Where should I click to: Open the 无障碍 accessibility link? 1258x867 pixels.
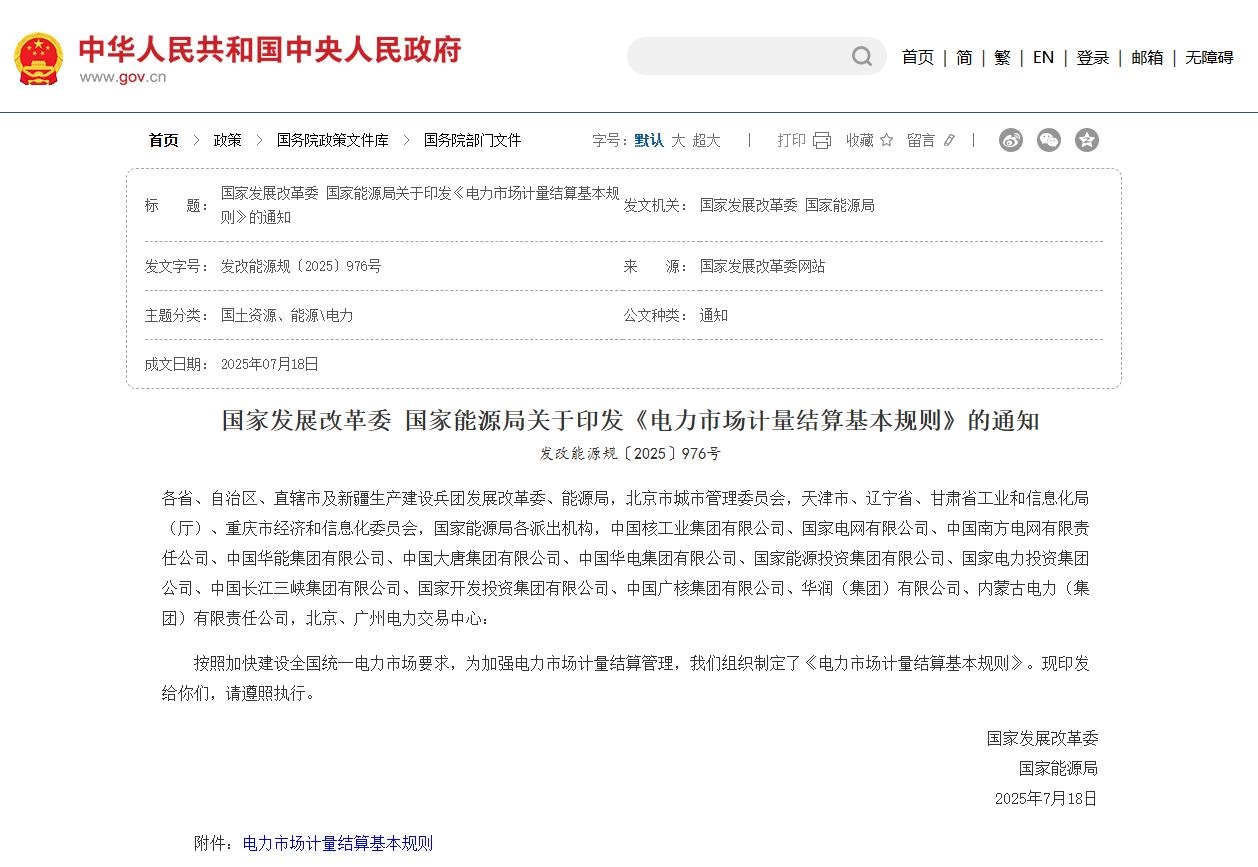click(x=1210, y=58)
